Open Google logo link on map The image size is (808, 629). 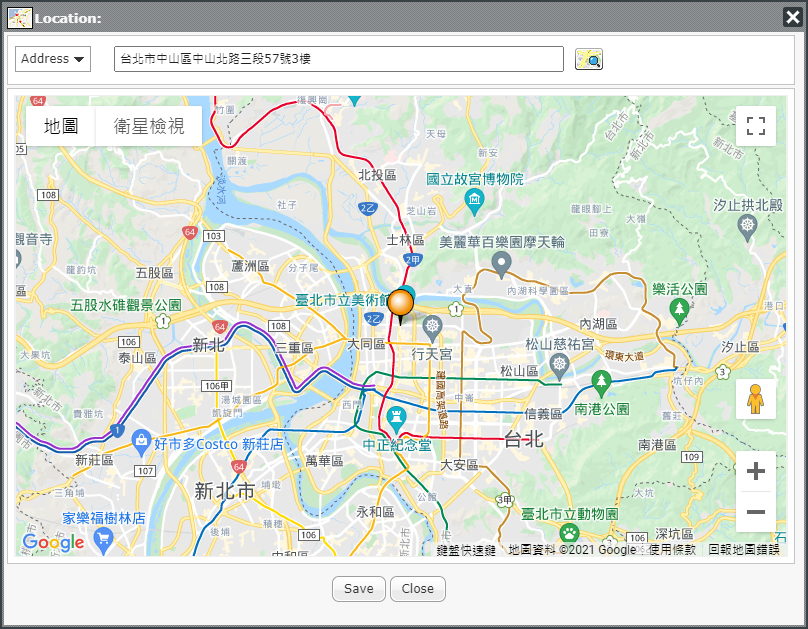(53, 542)
